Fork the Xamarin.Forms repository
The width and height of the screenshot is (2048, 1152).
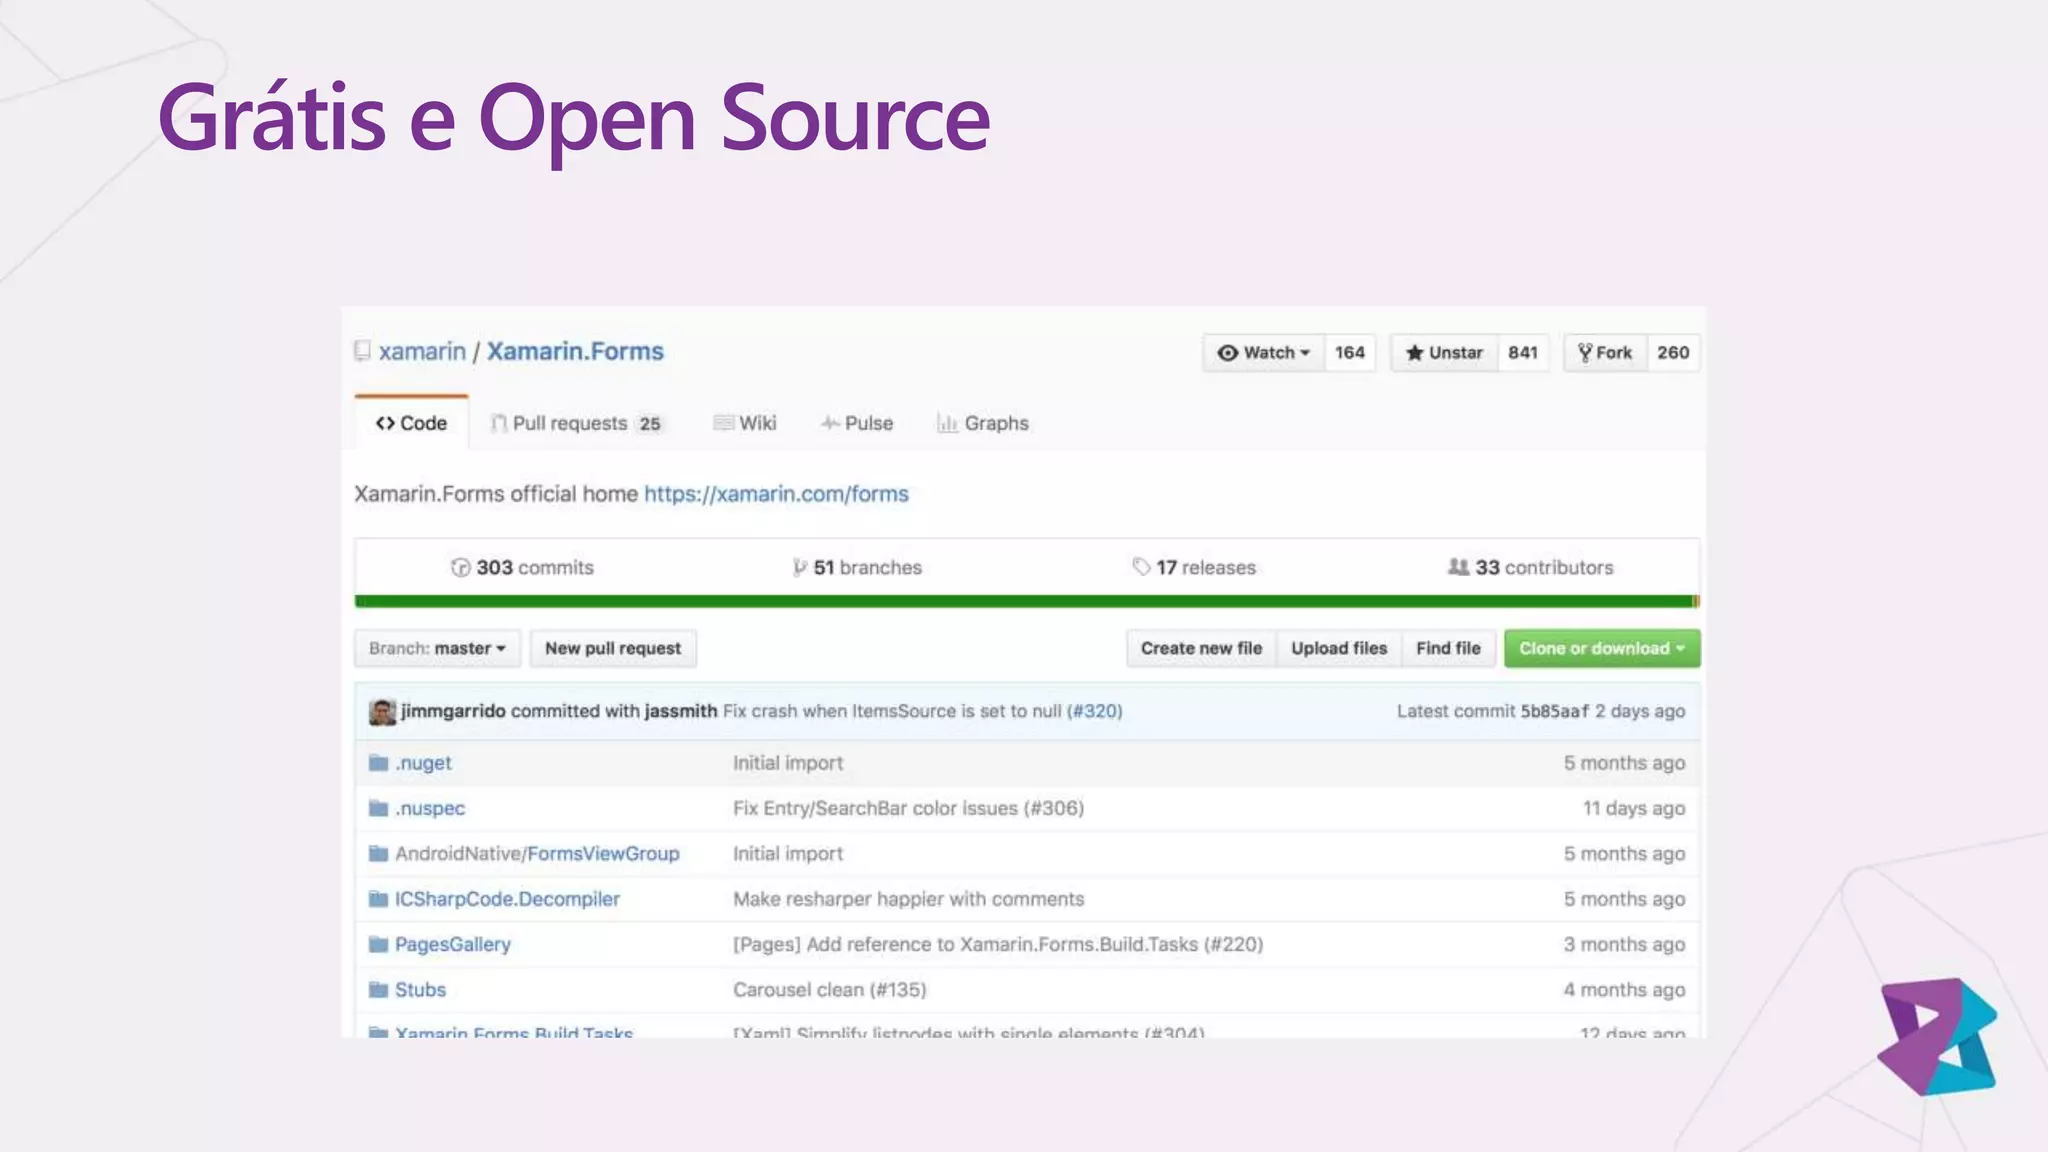(1605, 353)
